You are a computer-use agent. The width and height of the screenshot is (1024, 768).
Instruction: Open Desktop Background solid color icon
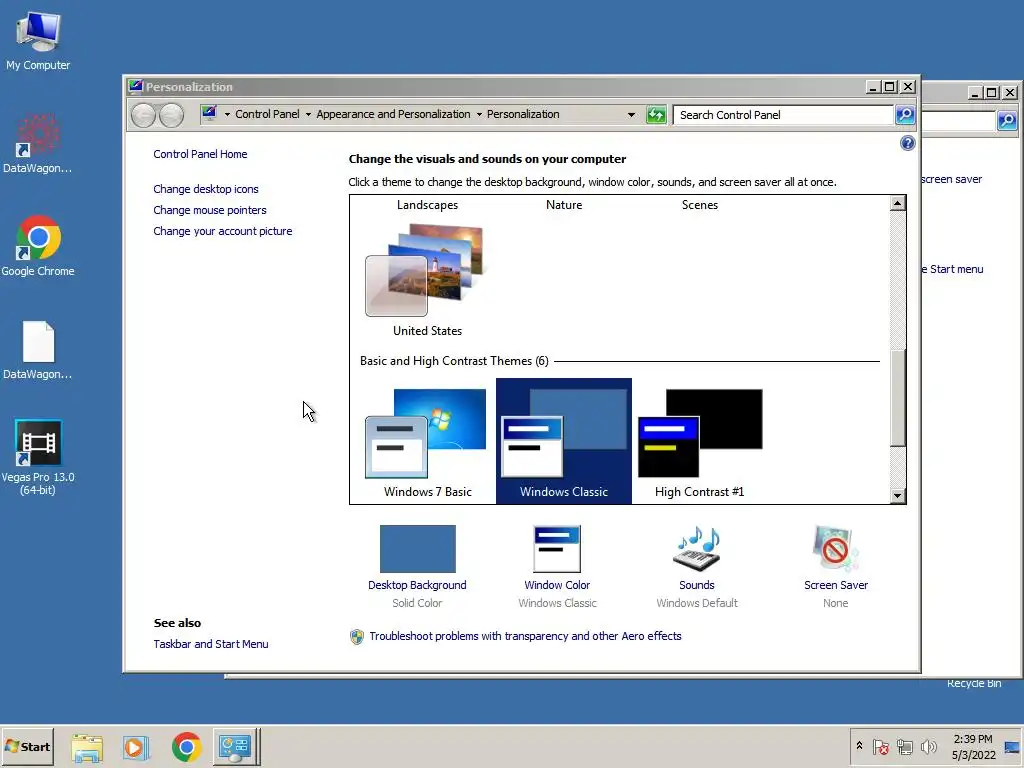(417, 549)
